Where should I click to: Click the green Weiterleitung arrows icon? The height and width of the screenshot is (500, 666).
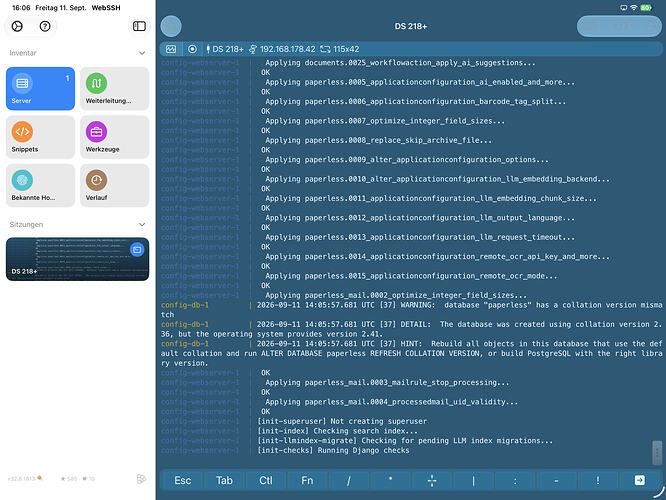click(x=96, y=83)
